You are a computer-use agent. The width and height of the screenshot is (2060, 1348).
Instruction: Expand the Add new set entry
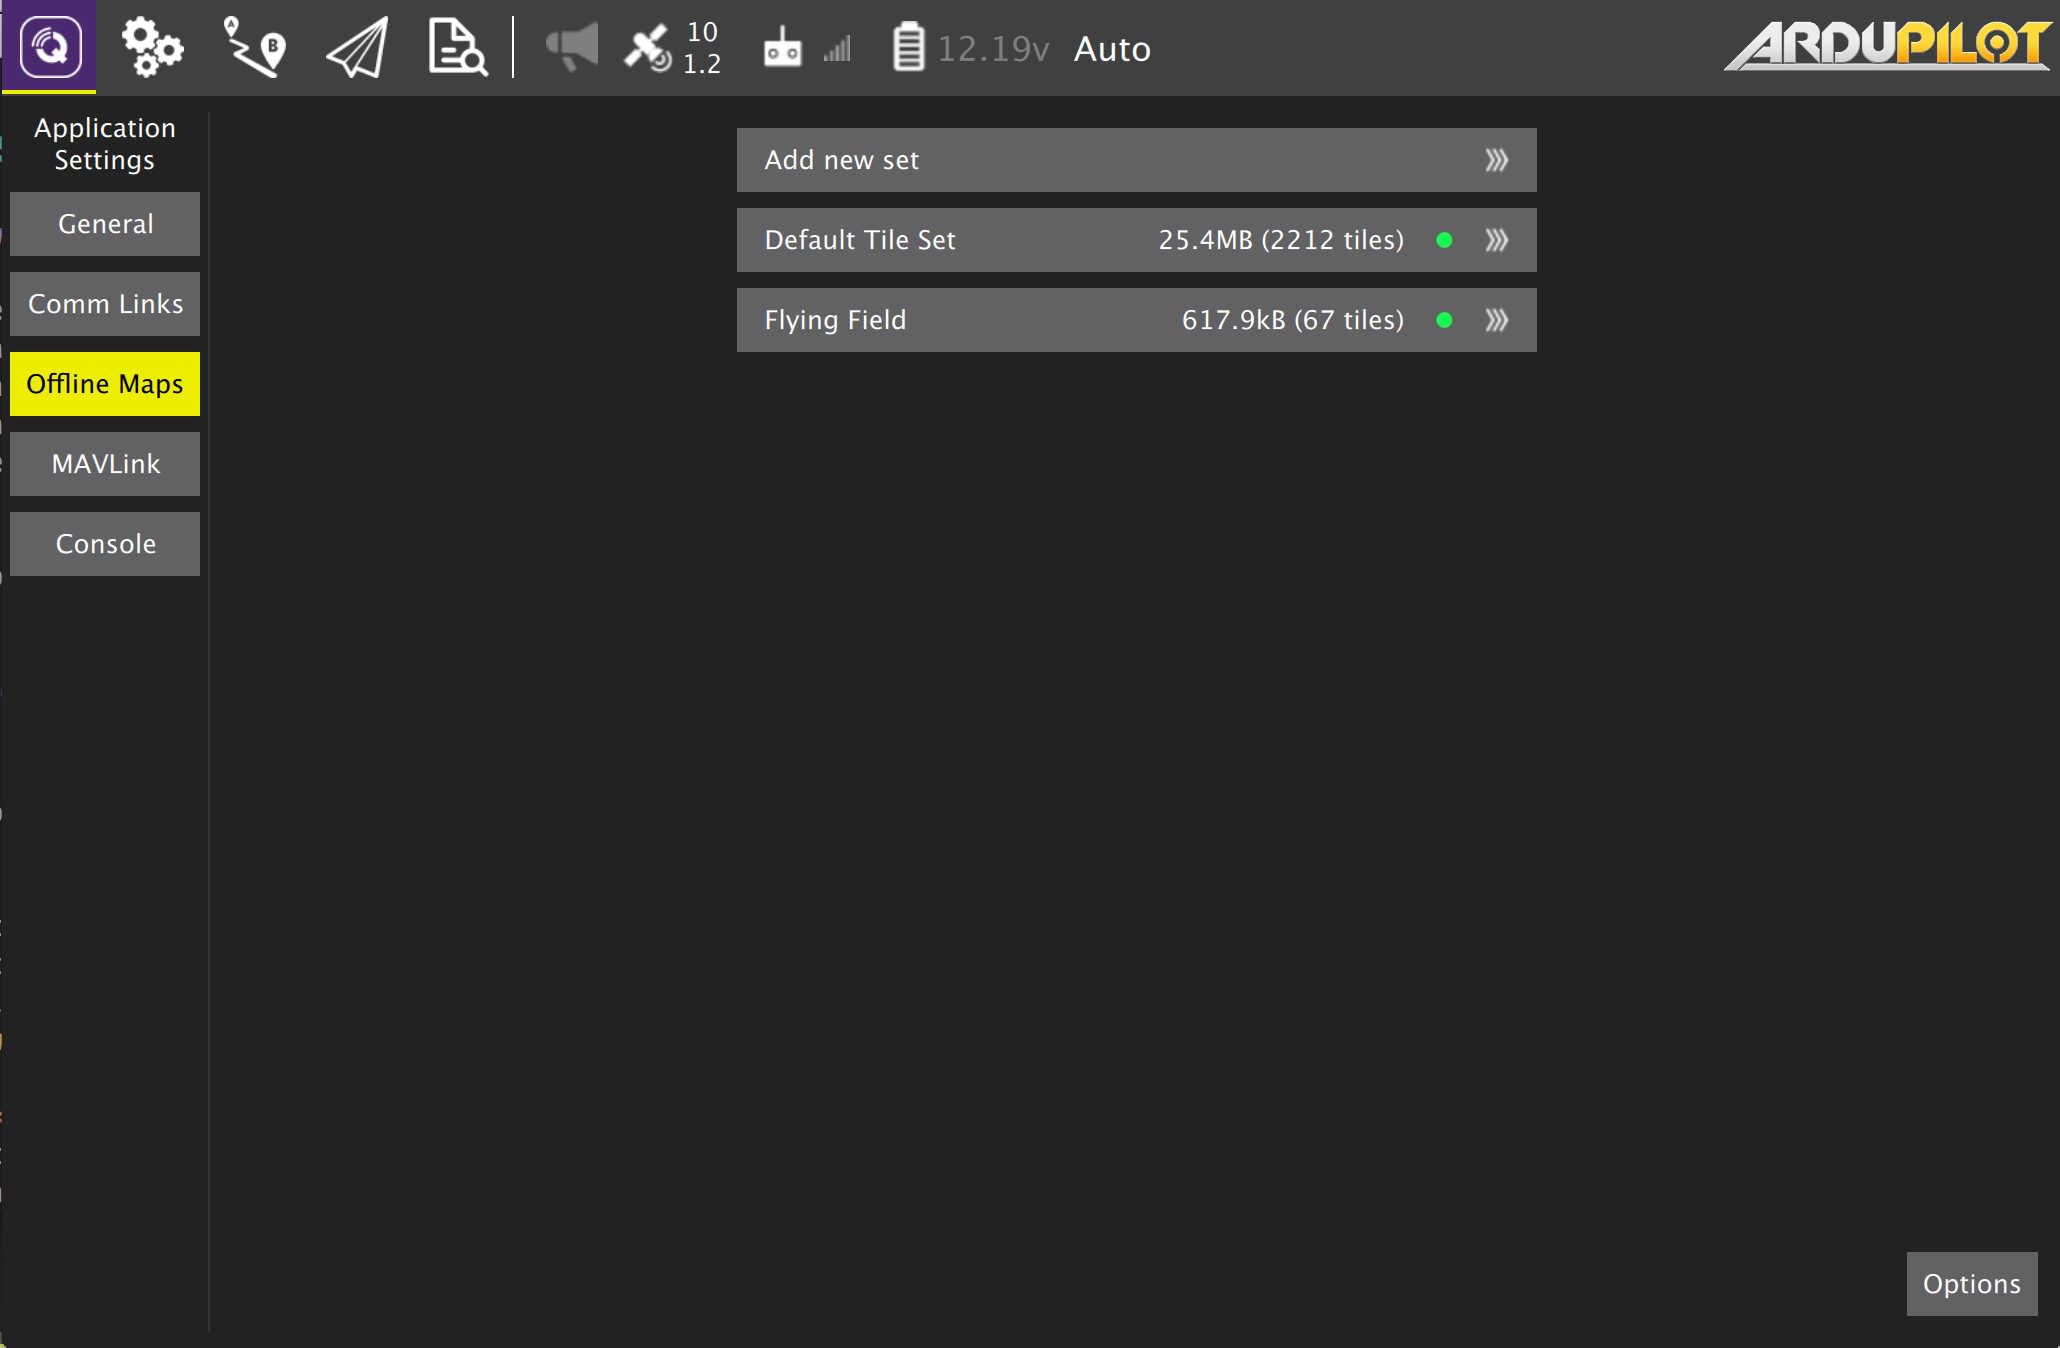click(1497, 159)
